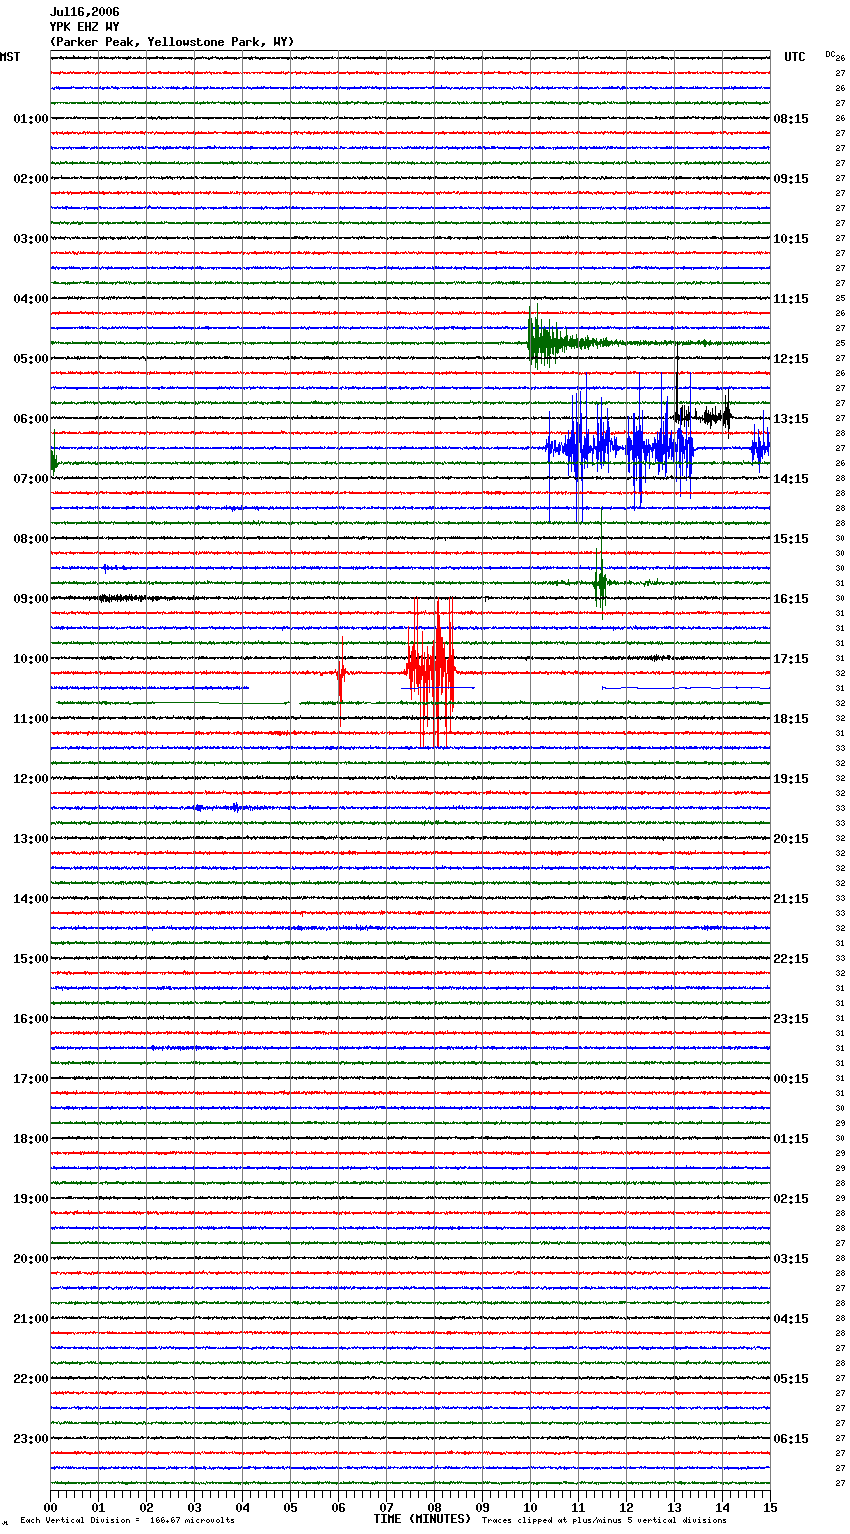Click the 14:15 UTC row label
This screenshot has width=850, height=1534.
(791, 479)
